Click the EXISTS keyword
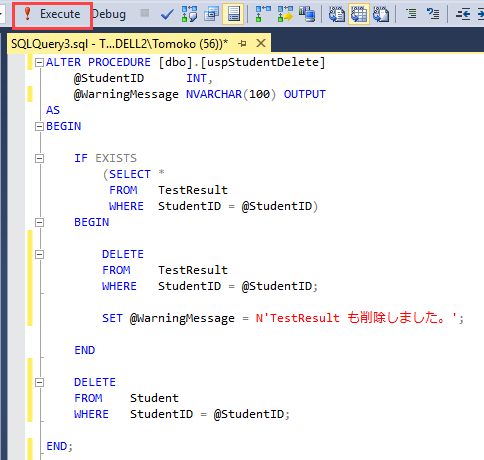Screen dimensions: 484x460 pos(116,158)
